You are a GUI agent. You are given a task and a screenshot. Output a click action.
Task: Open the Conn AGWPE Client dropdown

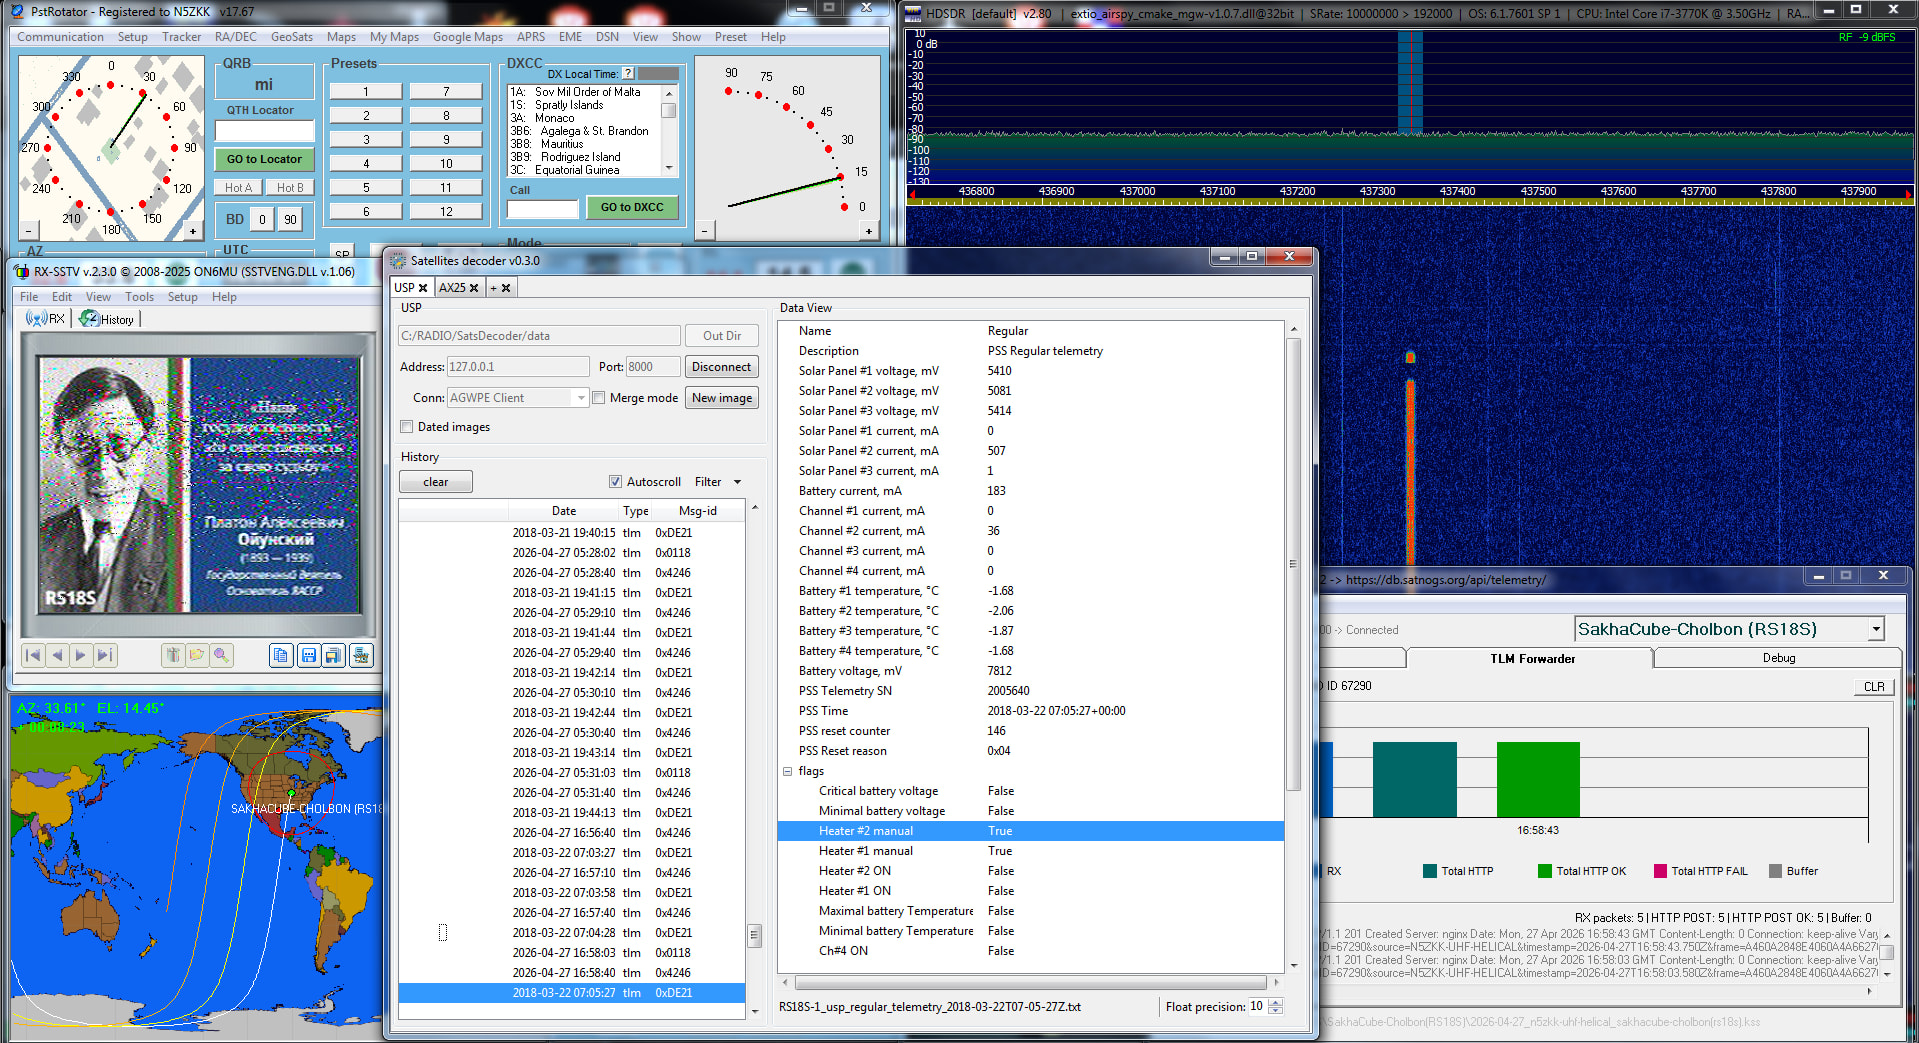(580, 398)
